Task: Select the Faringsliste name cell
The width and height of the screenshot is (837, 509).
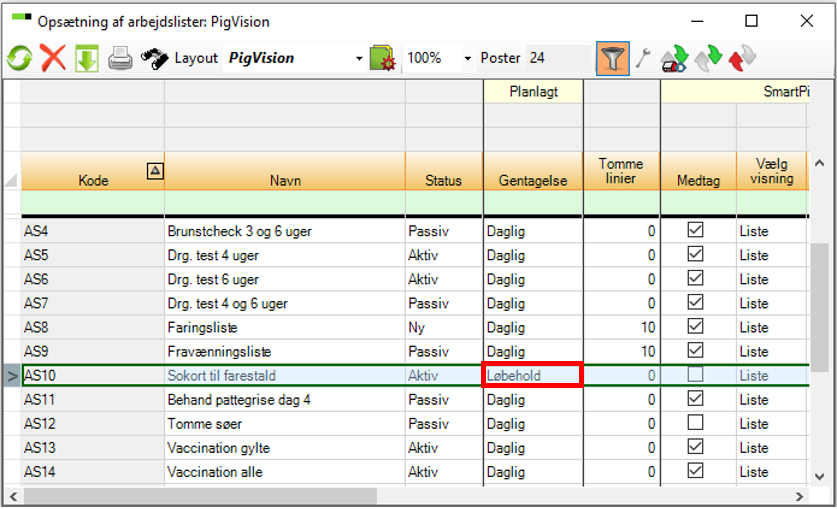Action: pyautogui.click(x=285, y=327)
